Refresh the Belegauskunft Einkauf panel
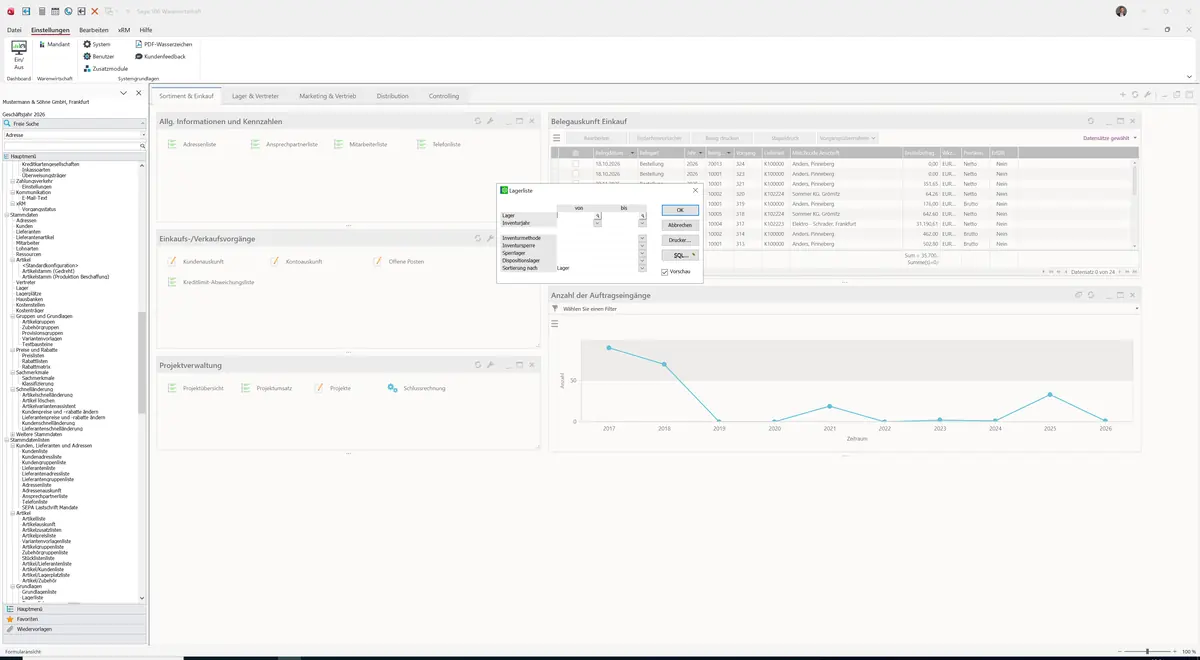Image resolution: width=1200 pixels, height=660 pixels. pos(1091,121)
